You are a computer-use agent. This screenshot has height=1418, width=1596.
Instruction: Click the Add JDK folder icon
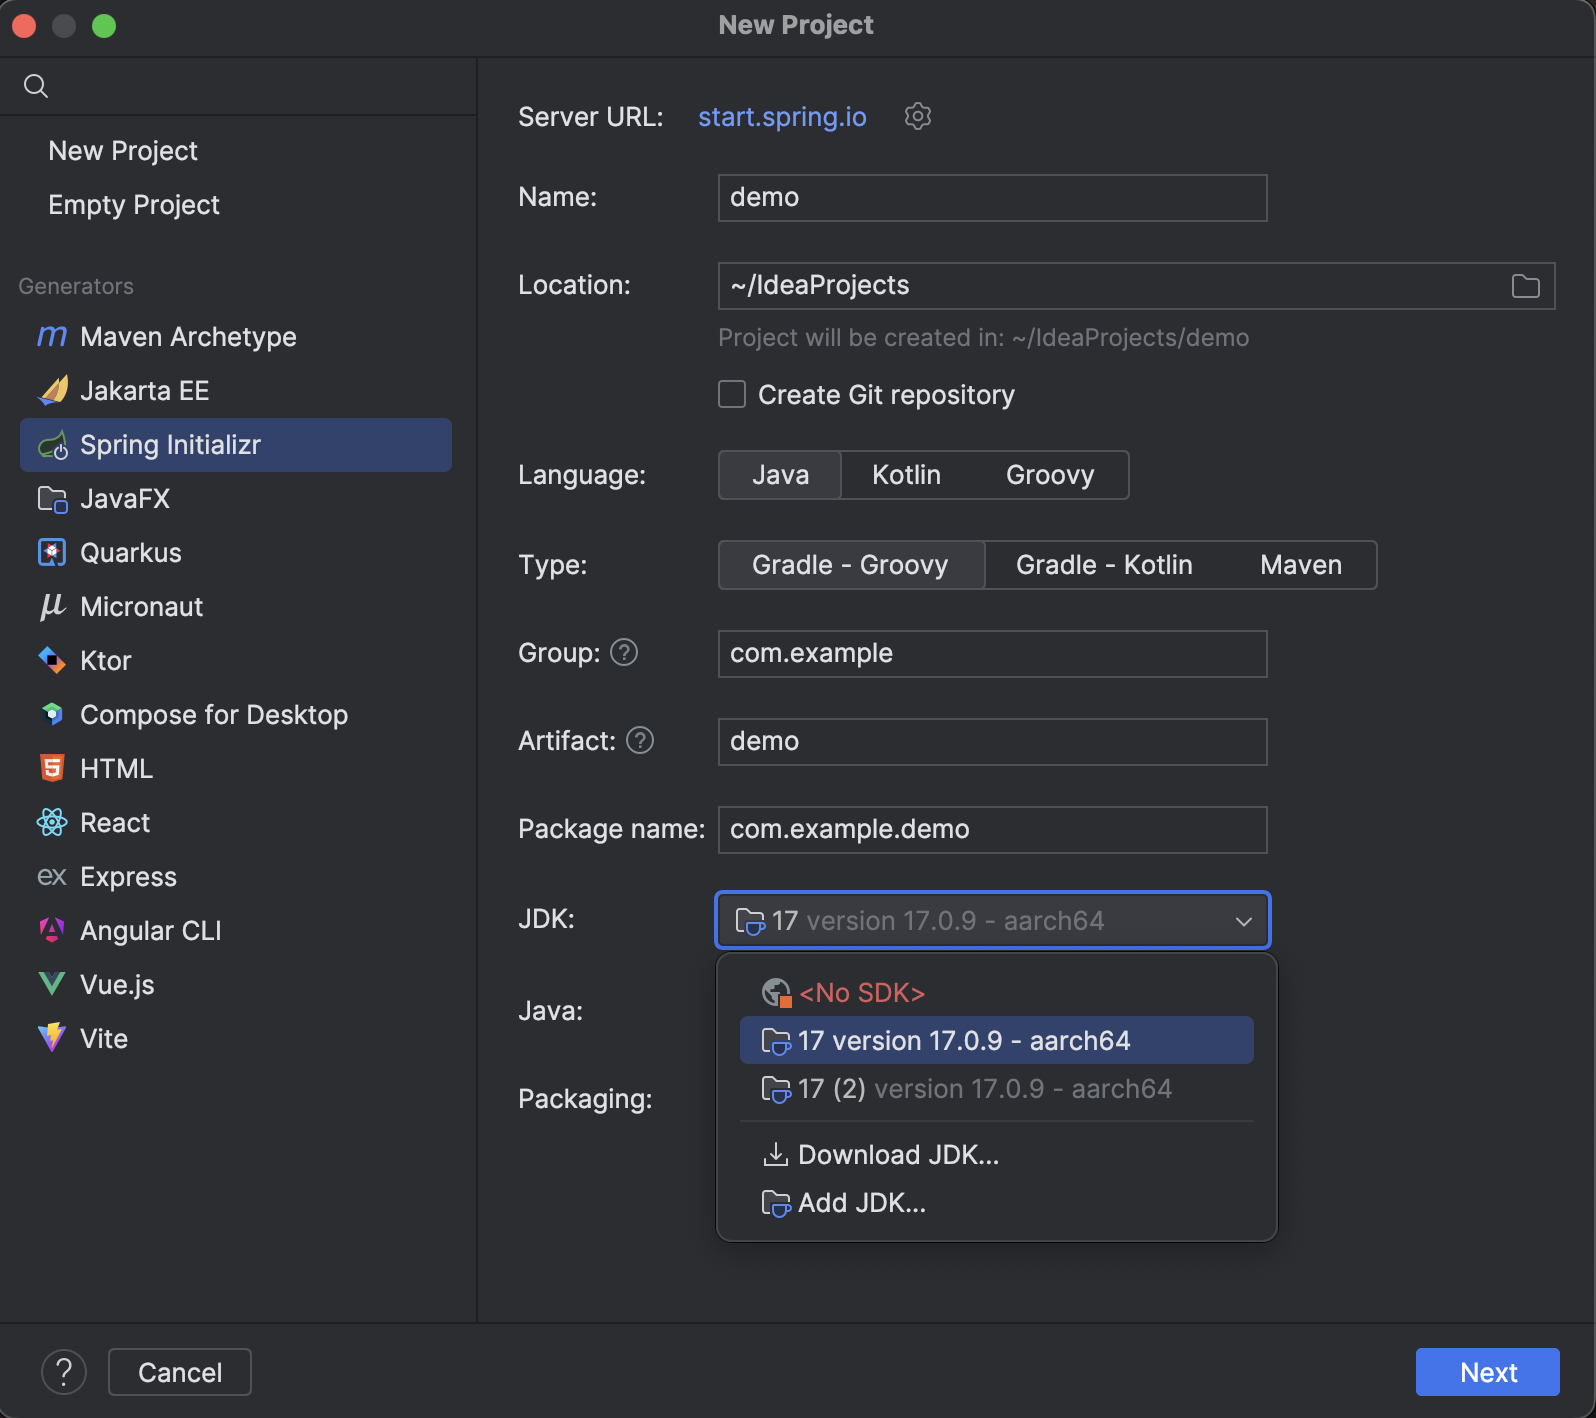pyautogui.click(x=776, y=1203)
